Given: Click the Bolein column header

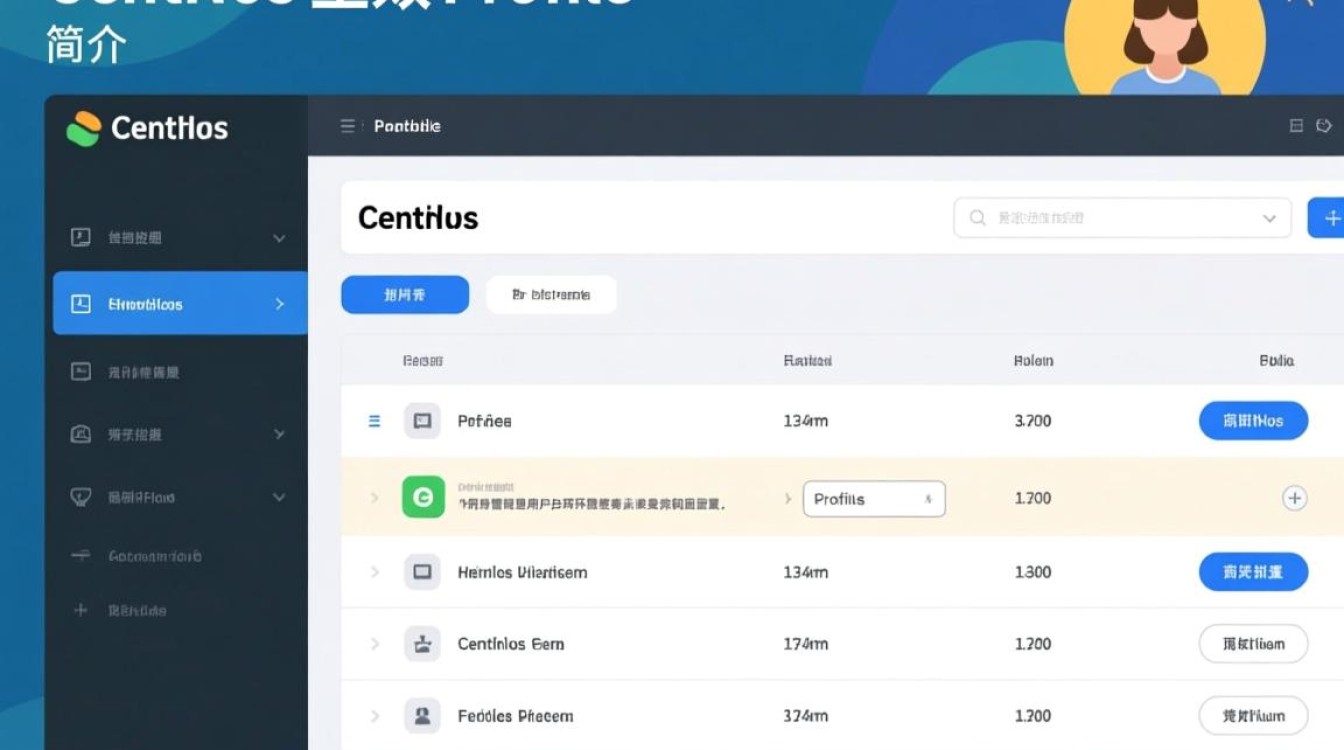Looking at the screenshot, I should pyautogui.click(x=1033, y=360).
